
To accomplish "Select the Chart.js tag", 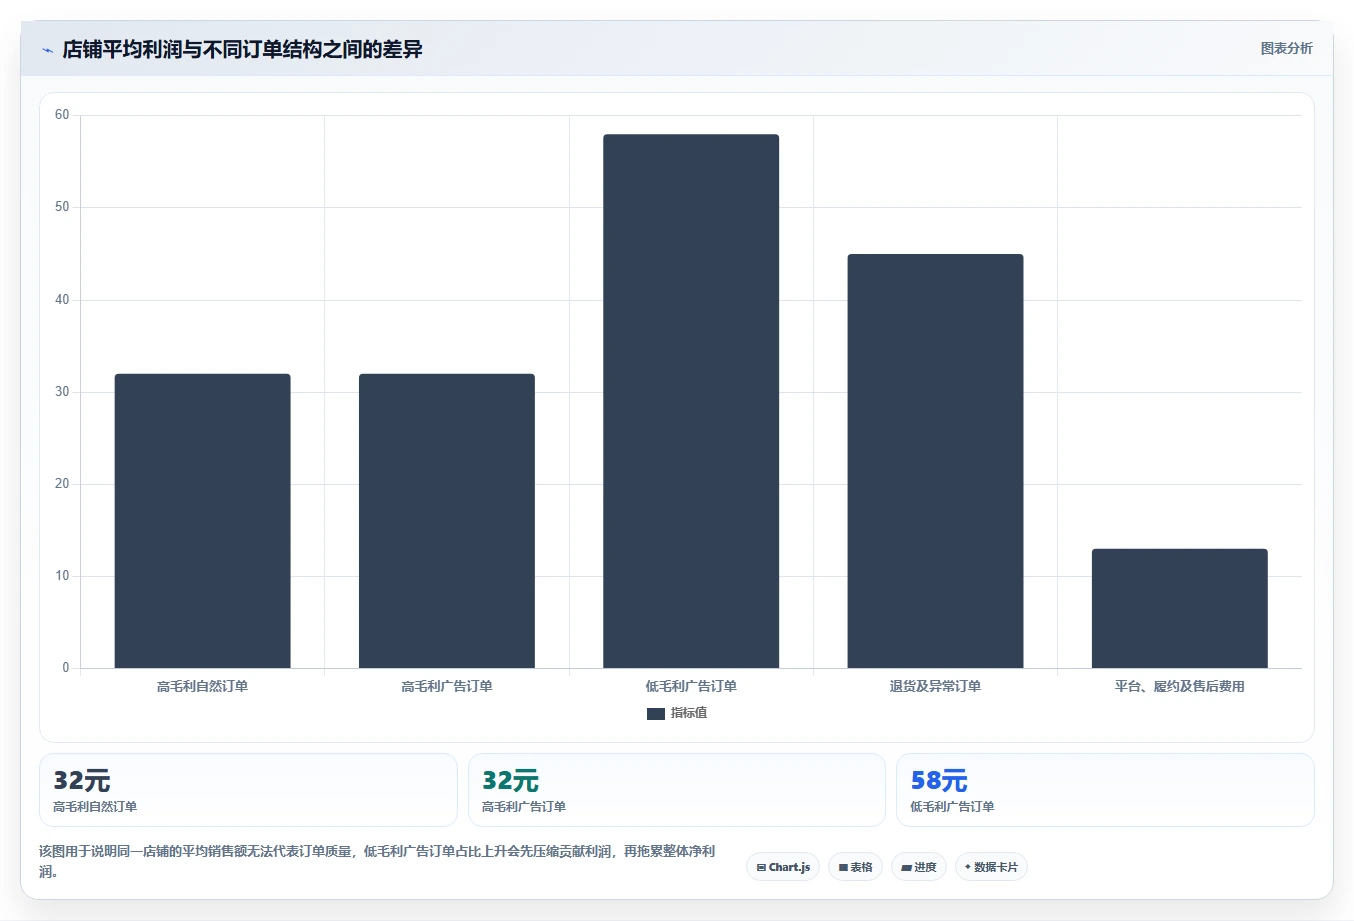I will click(783, 867).
